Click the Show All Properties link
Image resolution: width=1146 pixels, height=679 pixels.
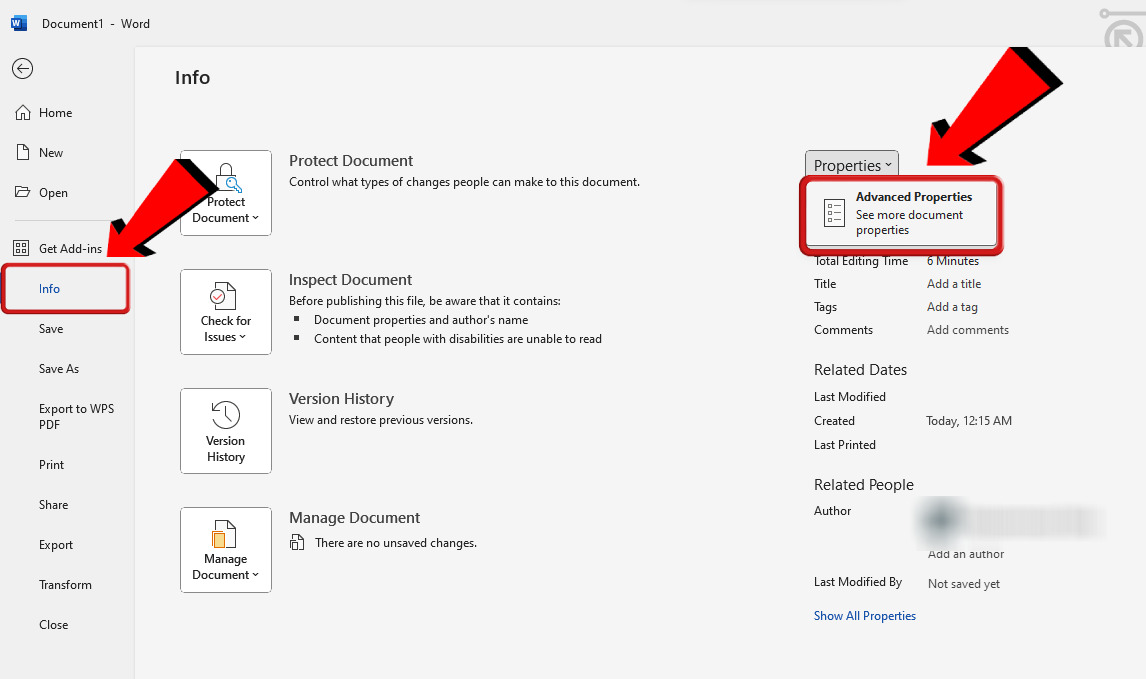click(864, 616)
